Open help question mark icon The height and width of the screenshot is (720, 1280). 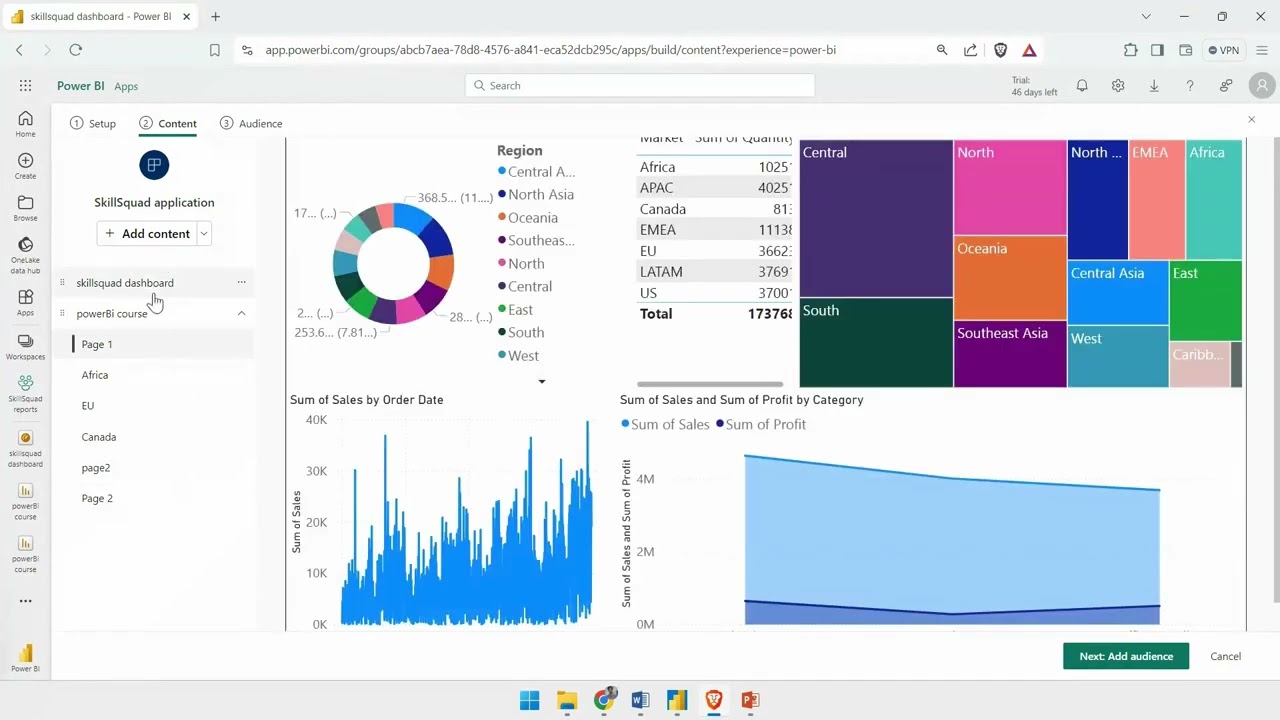(x=1190, y=86)
